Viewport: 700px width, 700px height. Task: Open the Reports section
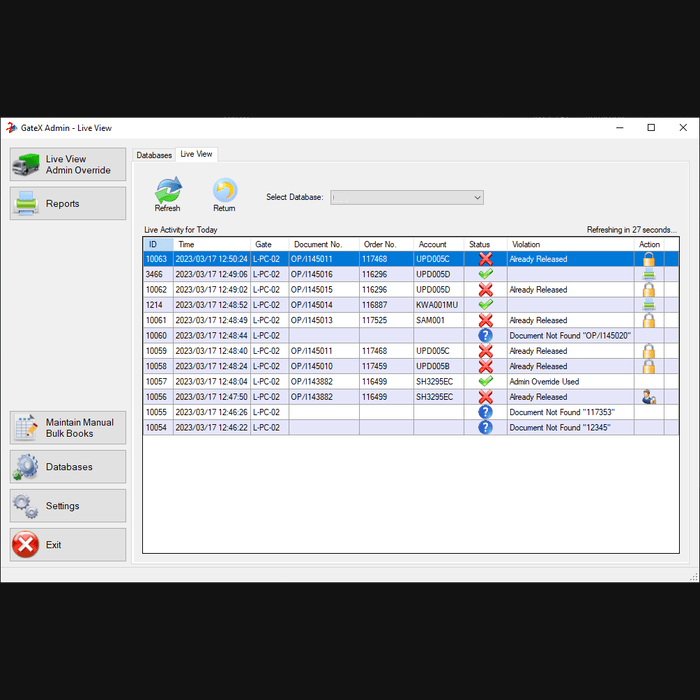pyautogui.click(x=68, y=203)
